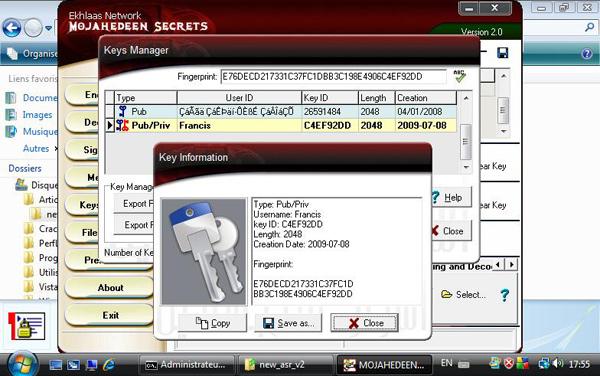The height and width of the screenshot is (376, 600).
Task: Click key list scroll up arrow
Action: (x=466, y=98)
